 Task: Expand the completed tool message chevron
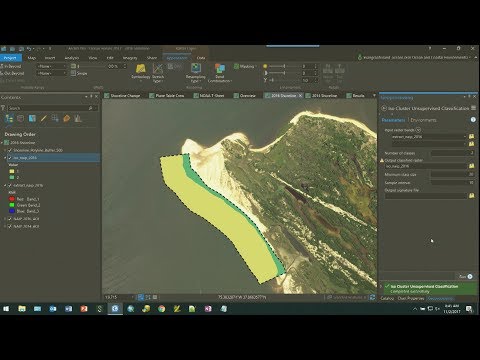coord(381,286)
